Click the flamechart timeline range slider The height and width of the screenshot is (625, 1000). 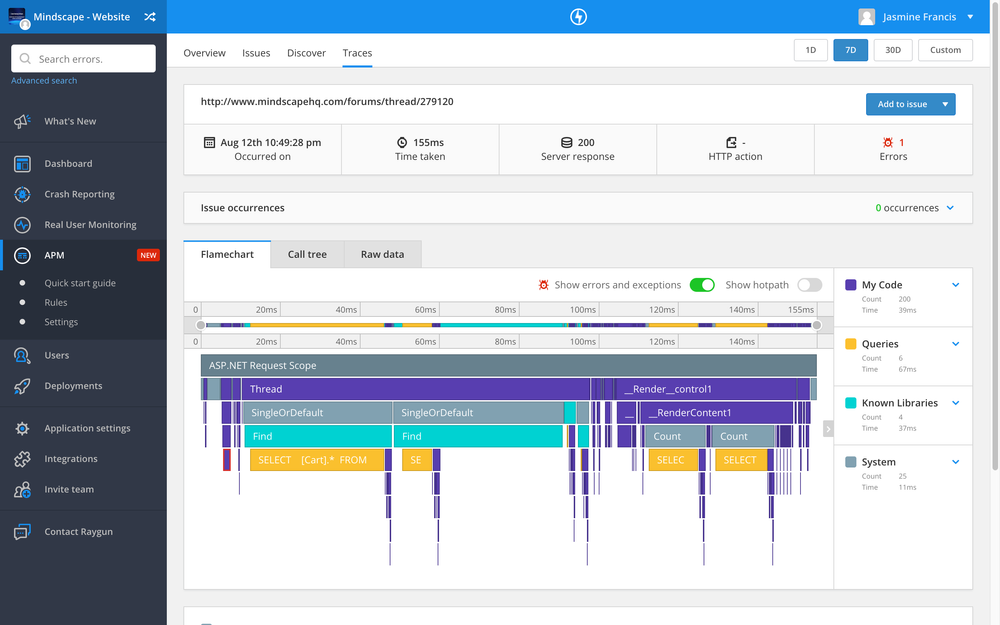(510, 325)
